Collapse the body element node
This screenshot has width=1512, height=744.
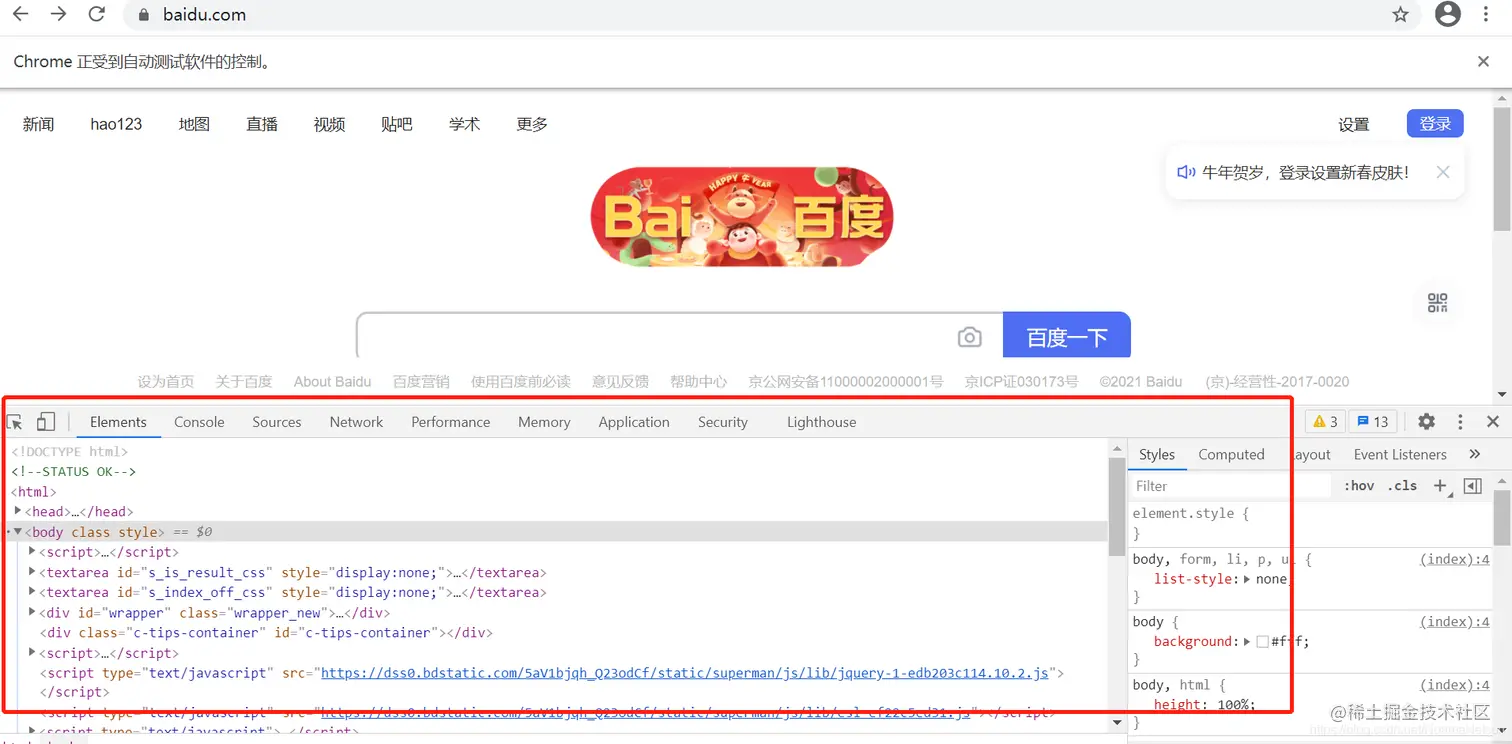pyautogui.click(x=17, y=531)
